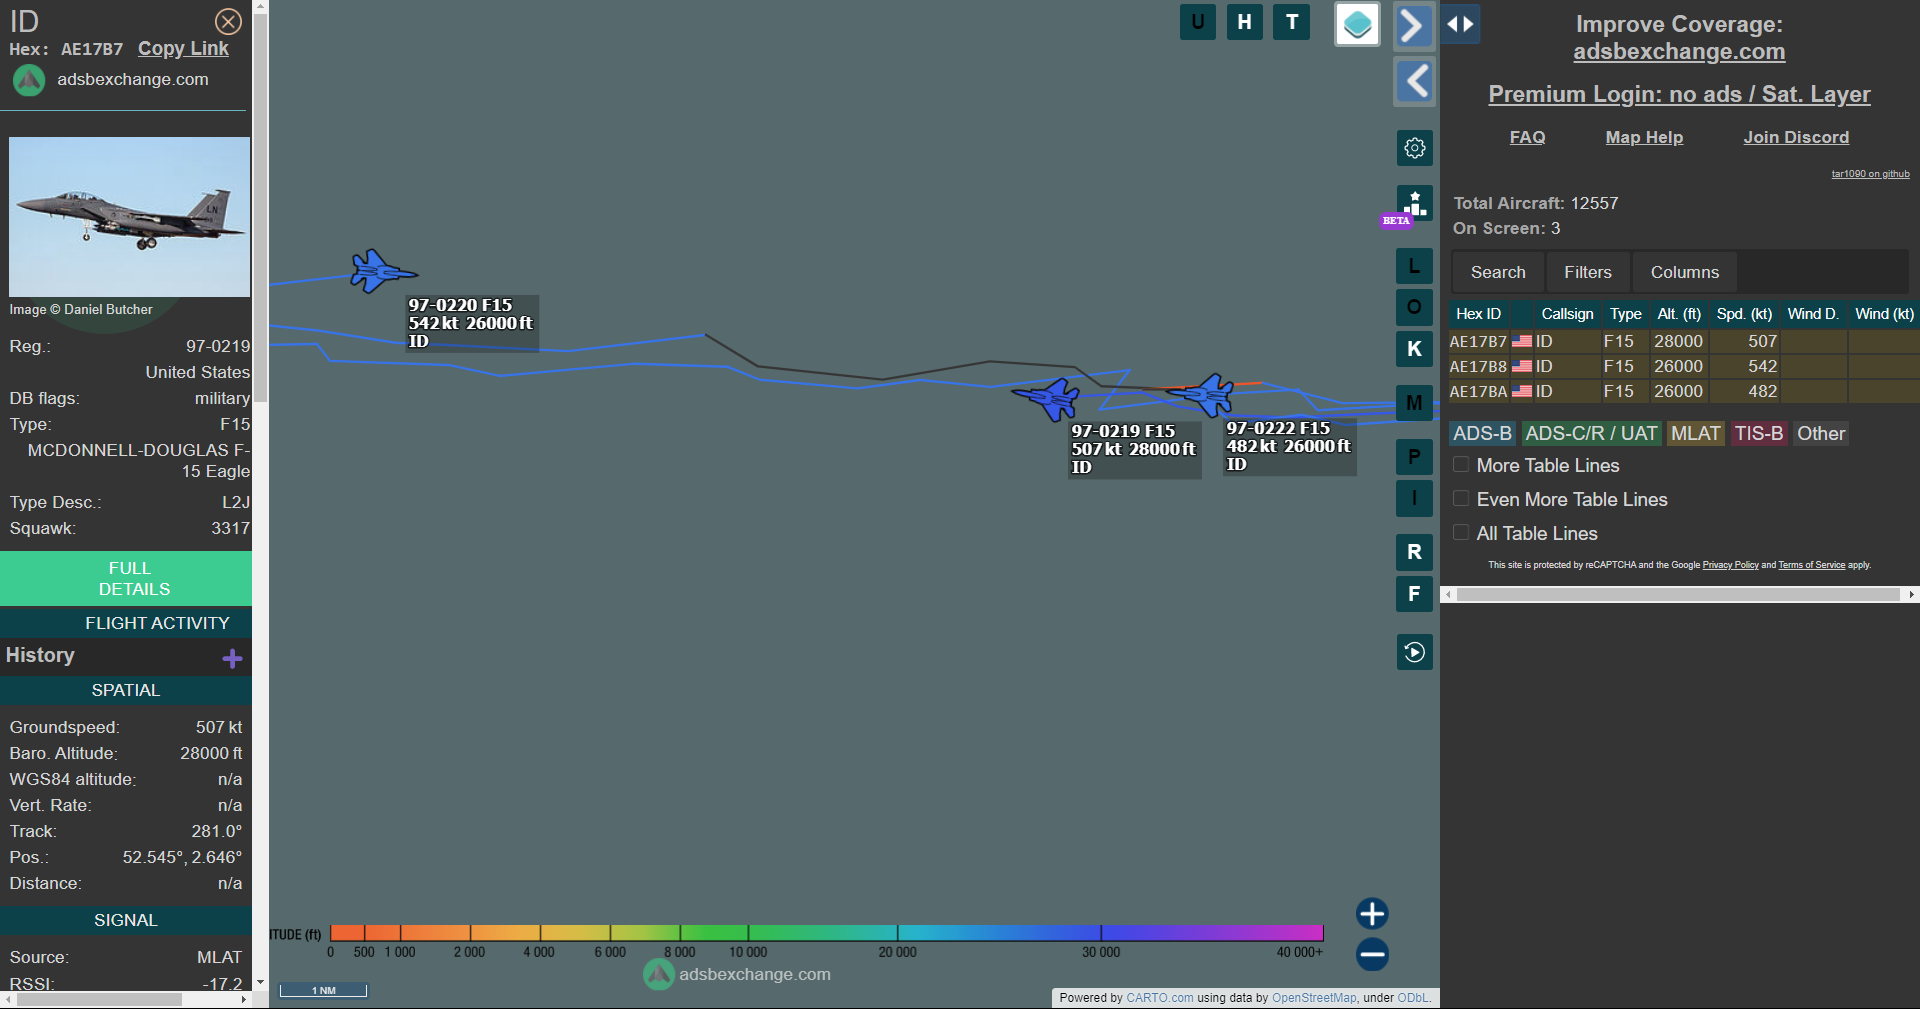Toggle the I map button
This screenshot has height=1009, width=1920.
pyautogui.click(x=1414, y=498)
